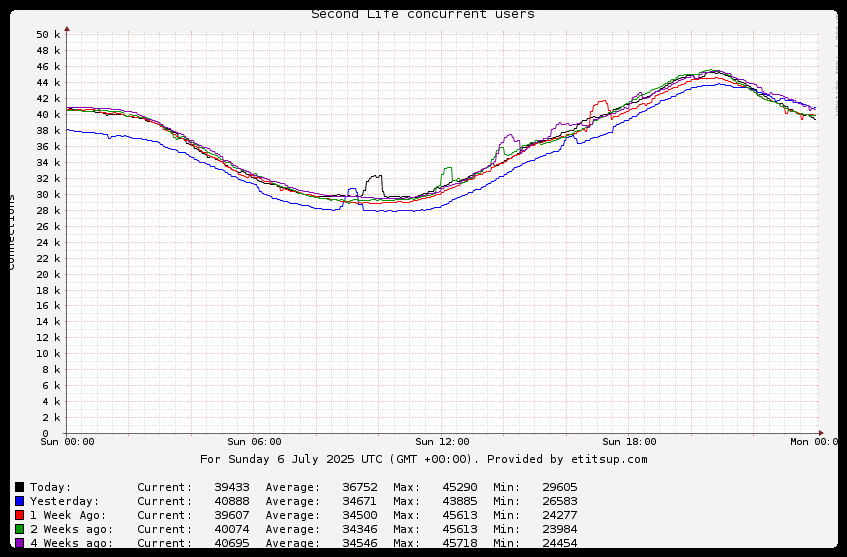Click Today's current value 39433
Screen dimensions: 847x557
pyautogui.click(x=232, y=487)
